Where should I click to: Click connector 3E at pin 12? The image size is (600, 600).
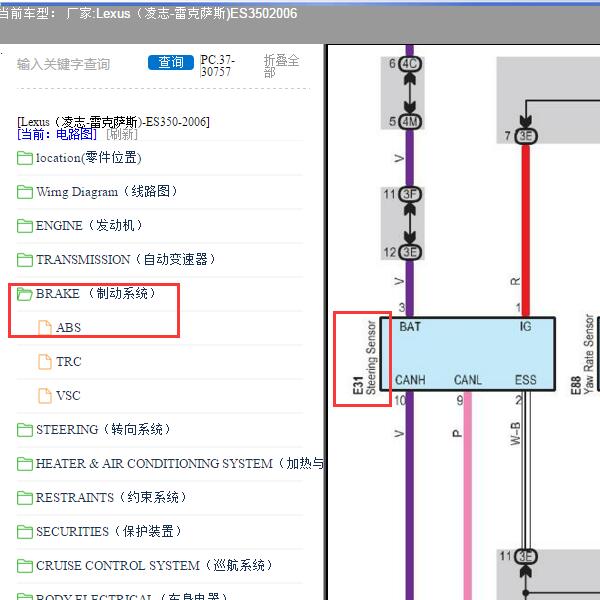click(410, 252)
